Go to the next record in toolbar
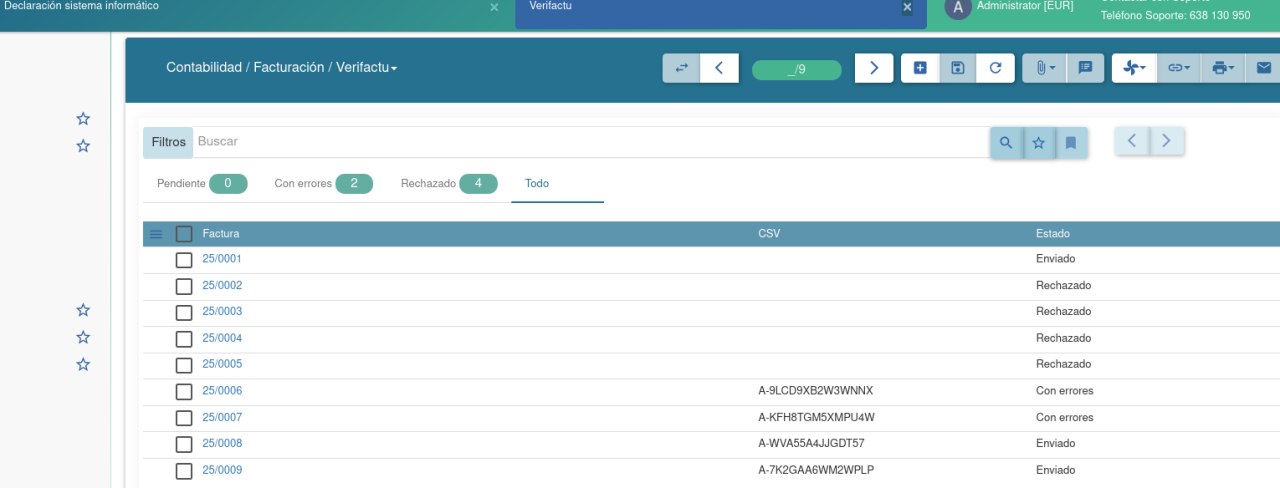This screenshot has width=1280, height=488. tap(874, 68)
